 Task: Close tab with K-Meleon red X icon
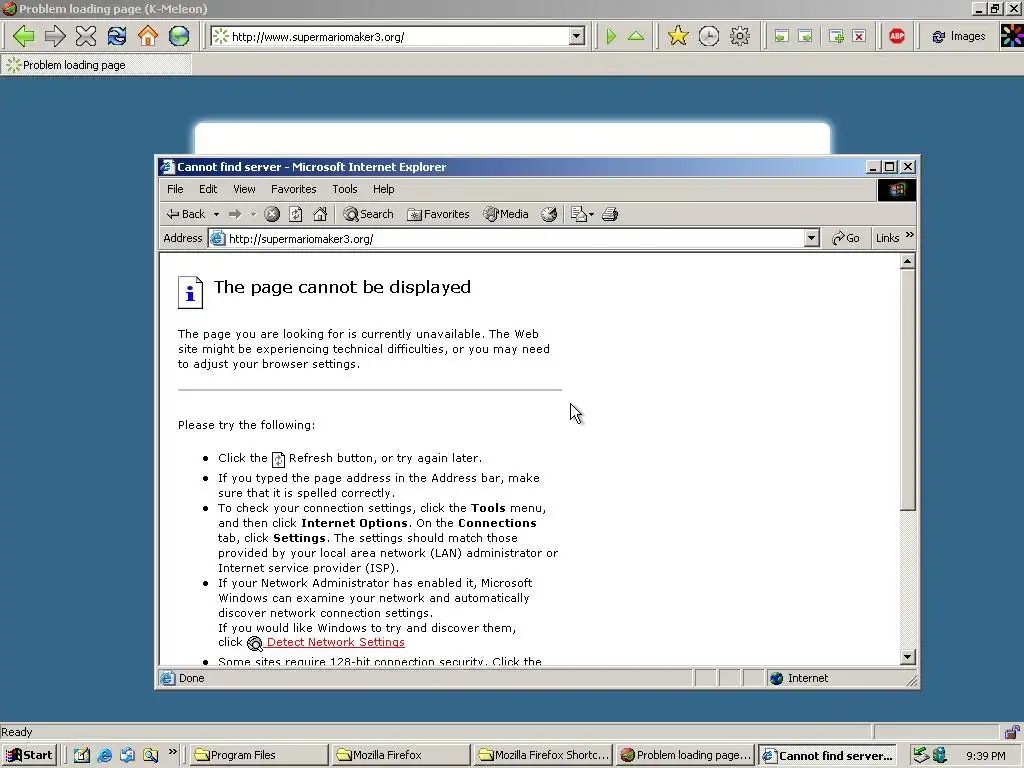[x=859, y=37]
